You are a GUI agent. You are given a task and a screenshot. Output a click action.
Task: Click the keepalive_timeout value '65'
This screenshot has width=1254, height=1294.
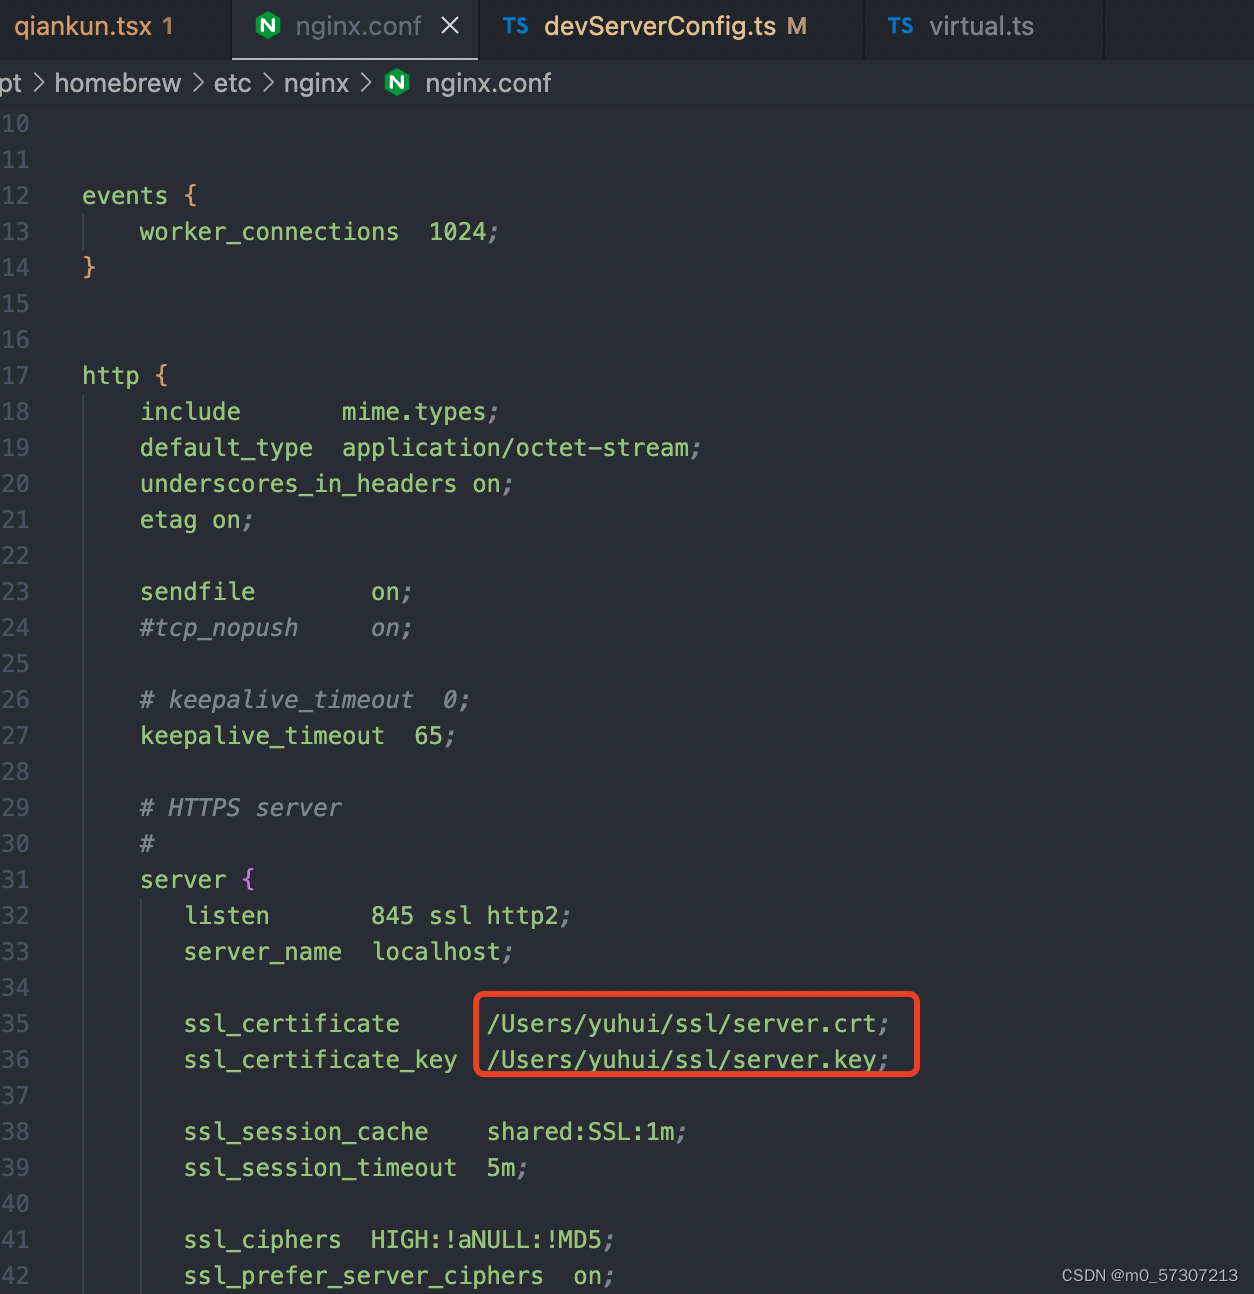click(428, 736)
